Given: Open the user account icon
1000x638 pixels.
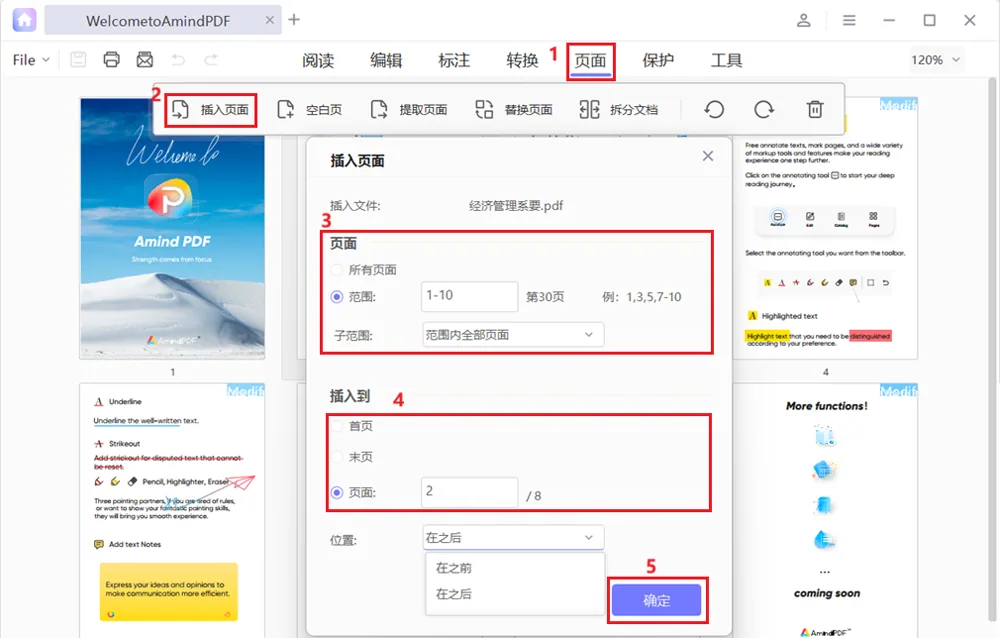Looking at the screenshot, I should point(804,20).
